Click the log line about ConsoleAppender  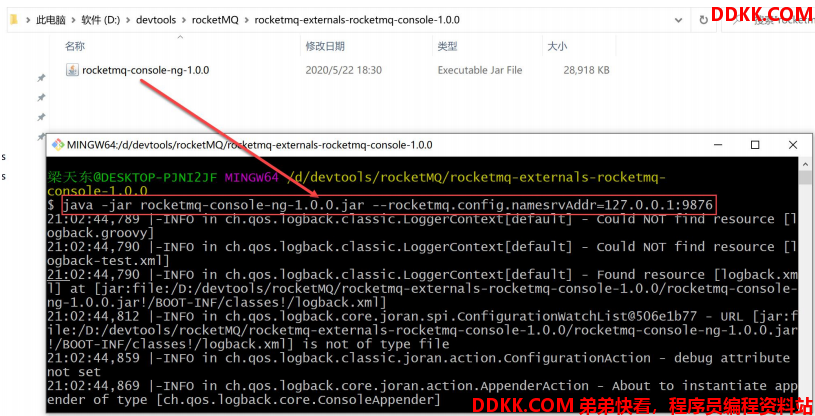point(422,393)
